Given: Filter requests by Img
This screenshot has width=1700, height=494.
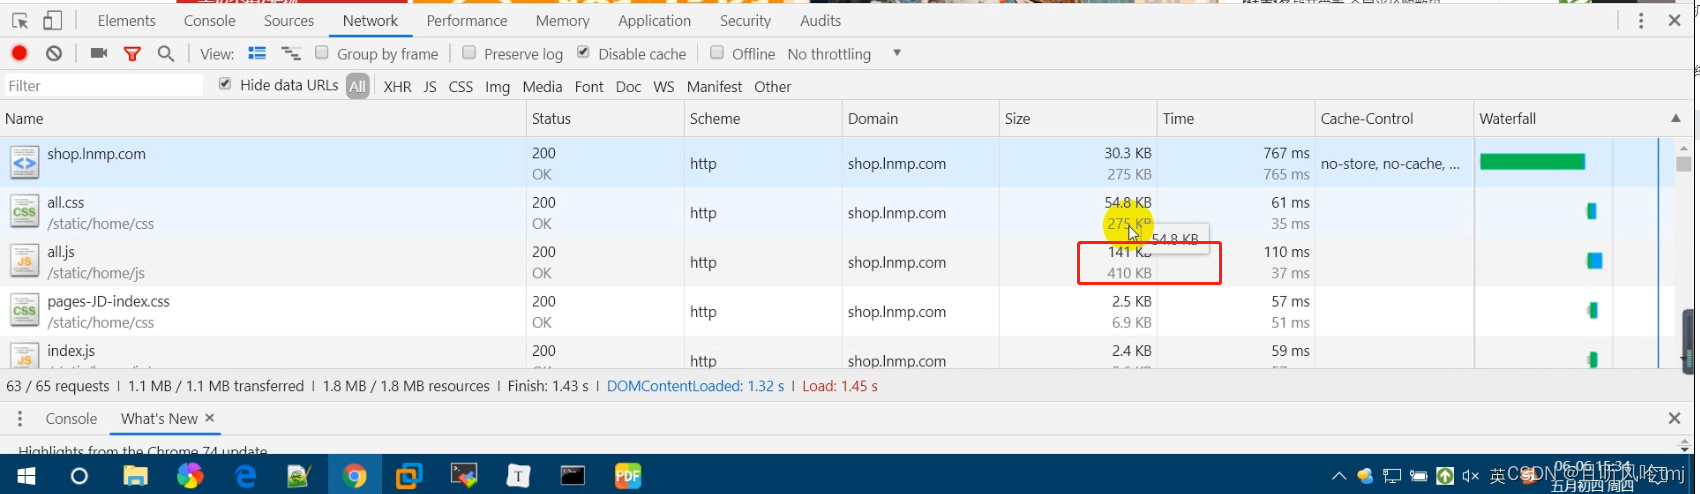Looking at the screenshot, I should point(498,87).
